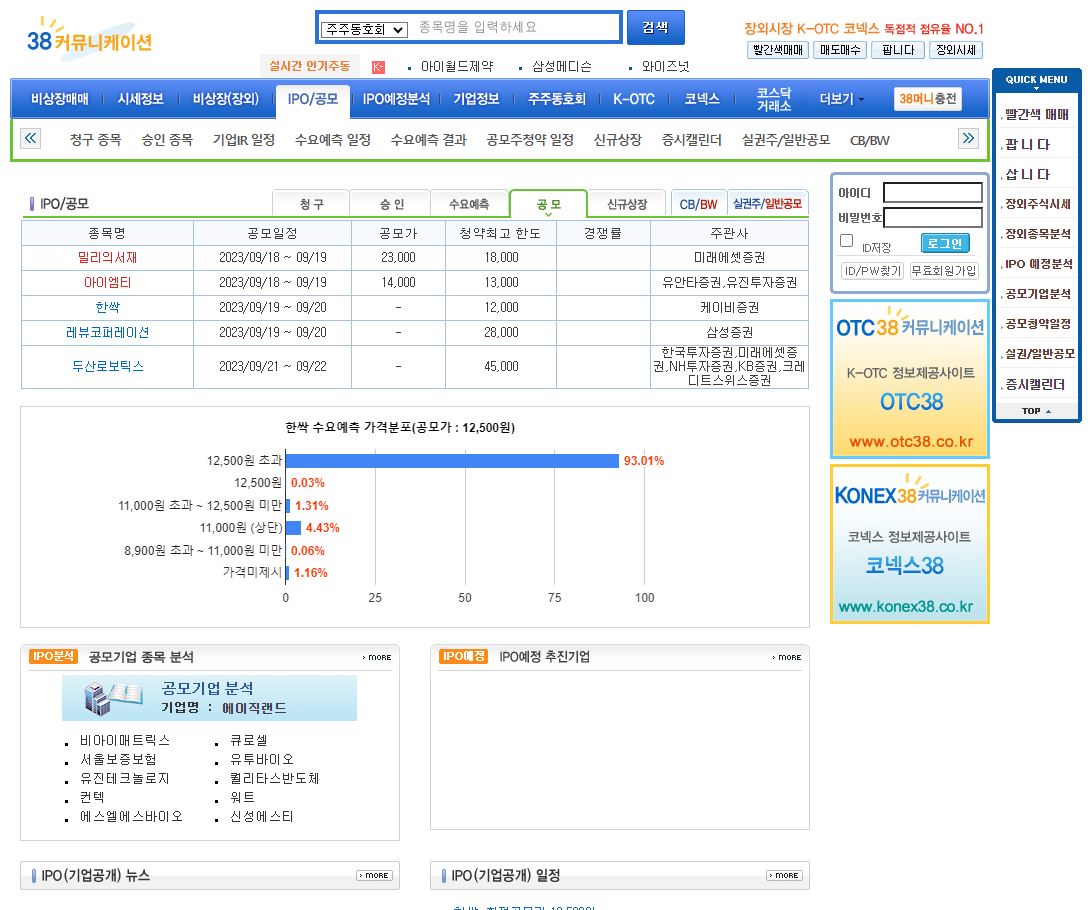Open the KONEX38 코넥스38 banner
Screen dimensions: 1092x910
click(910, 544)
